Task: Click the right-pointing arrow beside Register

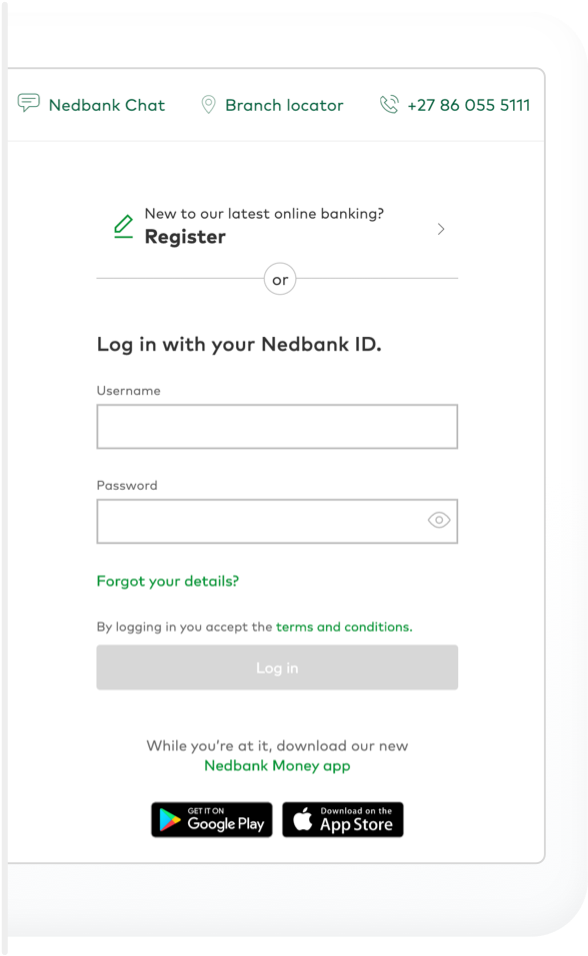Action: [440, 228]
